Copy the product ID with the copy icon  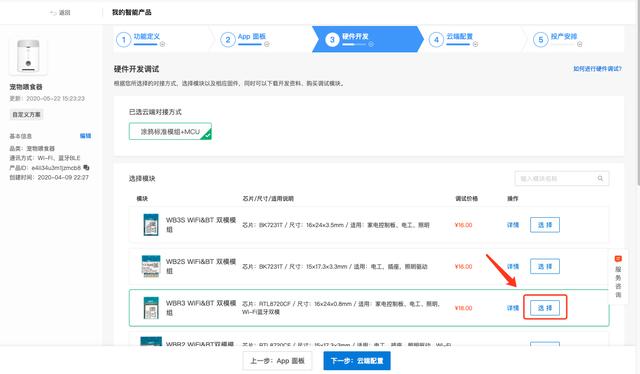(x=86, y=167)
